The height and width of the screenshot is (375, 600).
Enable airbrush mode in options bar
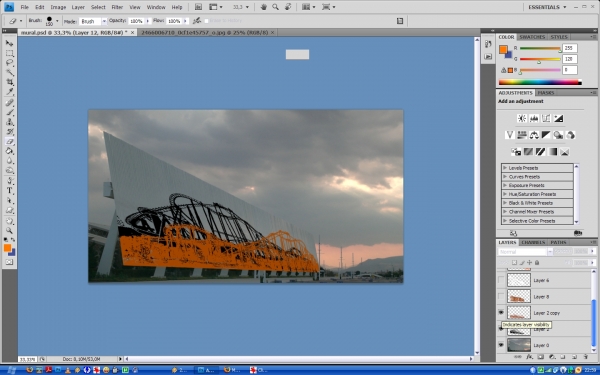[197, 21]
